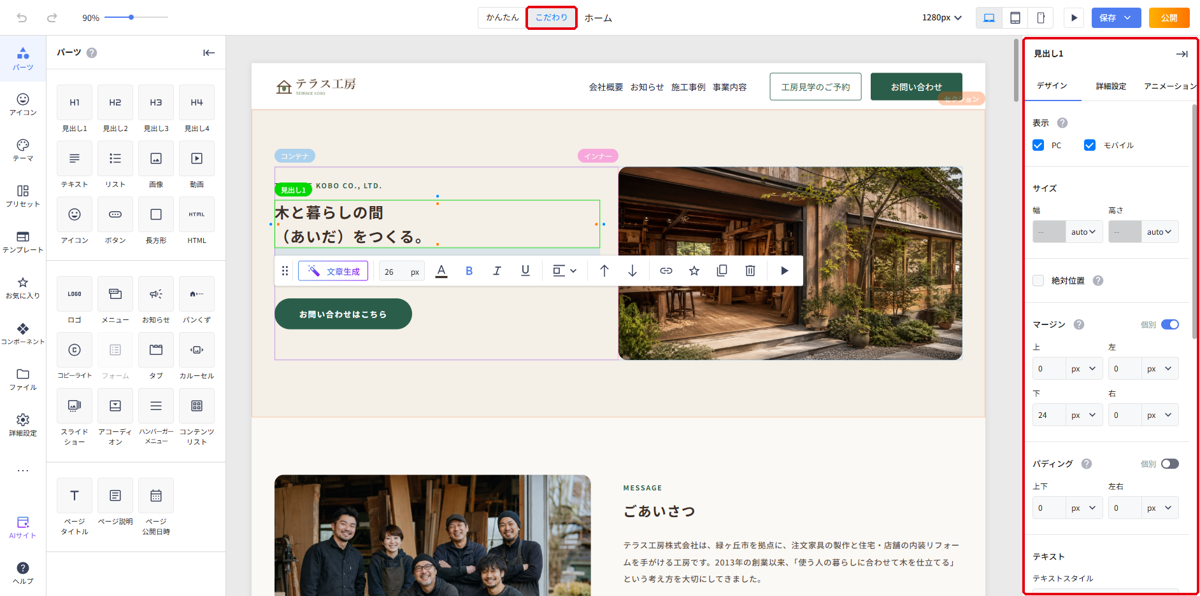
Task: Click the 会社概要 nav menu item
Action: click(x=606, y=87)
